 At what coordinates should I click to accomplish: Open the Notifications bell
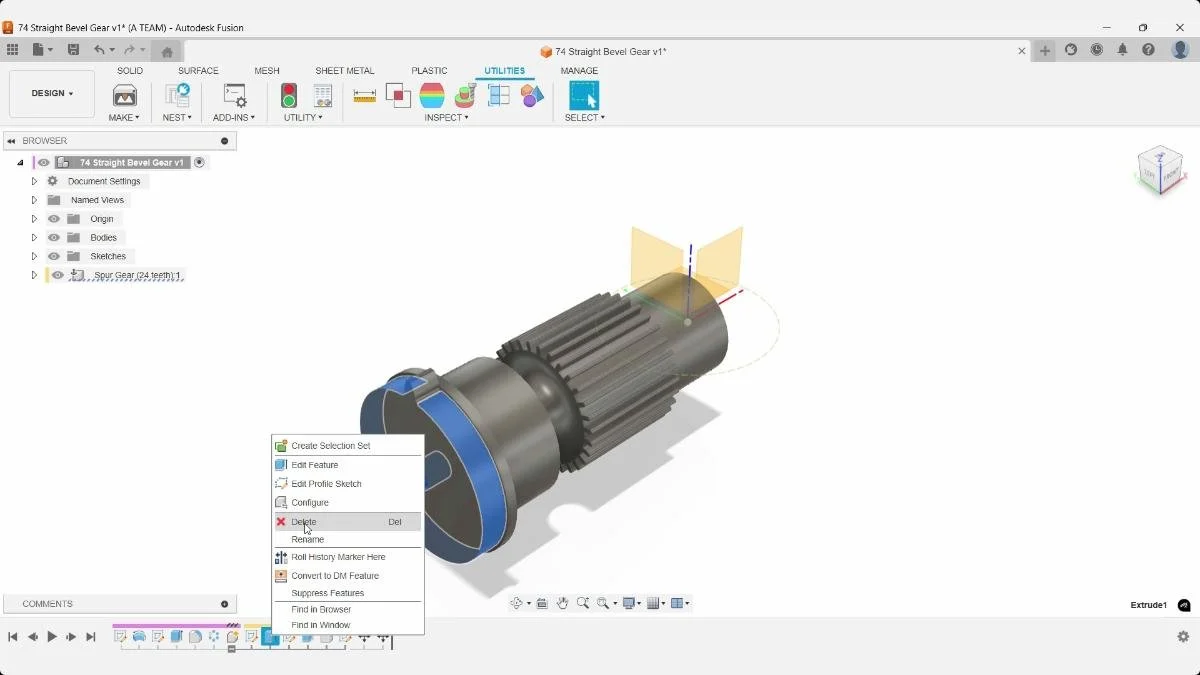(x=1123, y=50)
